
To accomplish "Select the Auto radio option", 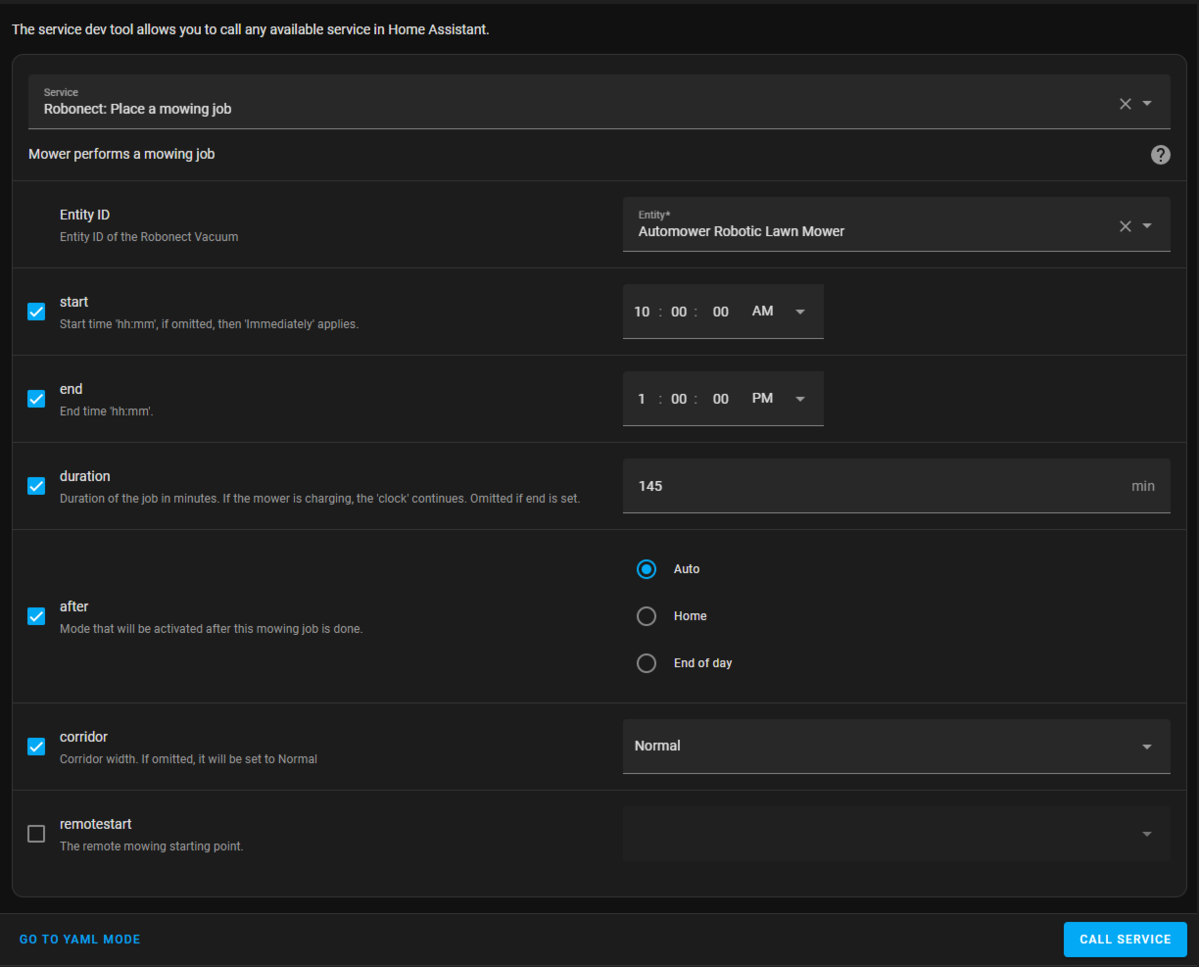I will (x=646, y=569).
